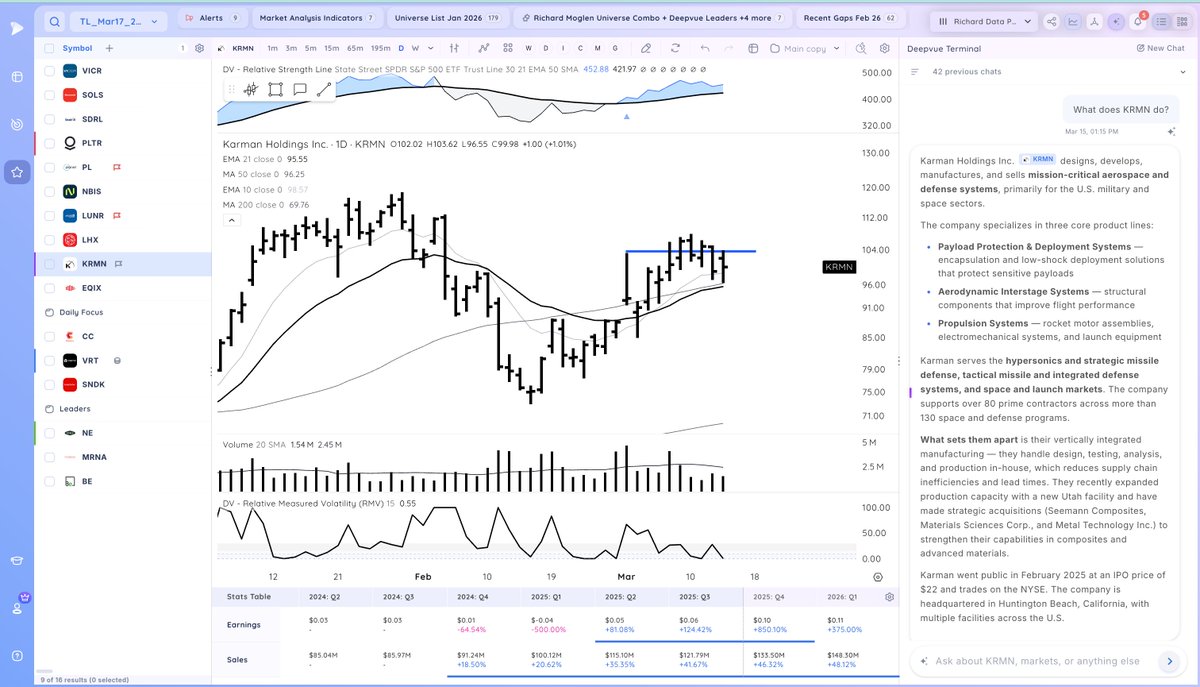Viewport: 1200px width, 687px height.
Task: Toggle the AI sparkle icon in top bar
Action: pos(1117,21)
